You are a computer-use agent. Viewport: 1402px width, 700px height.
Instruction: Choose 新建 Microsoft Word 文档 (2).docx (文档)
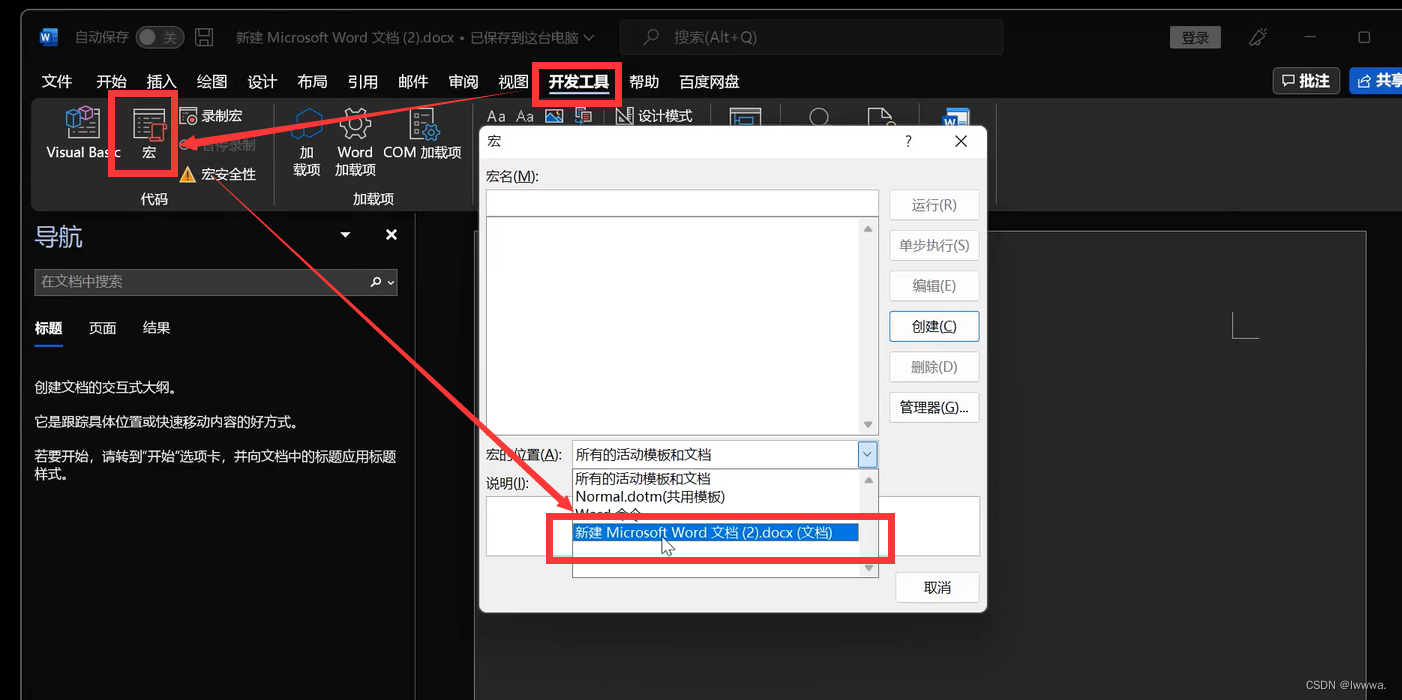pyautogui.click(x=715, y=532)
